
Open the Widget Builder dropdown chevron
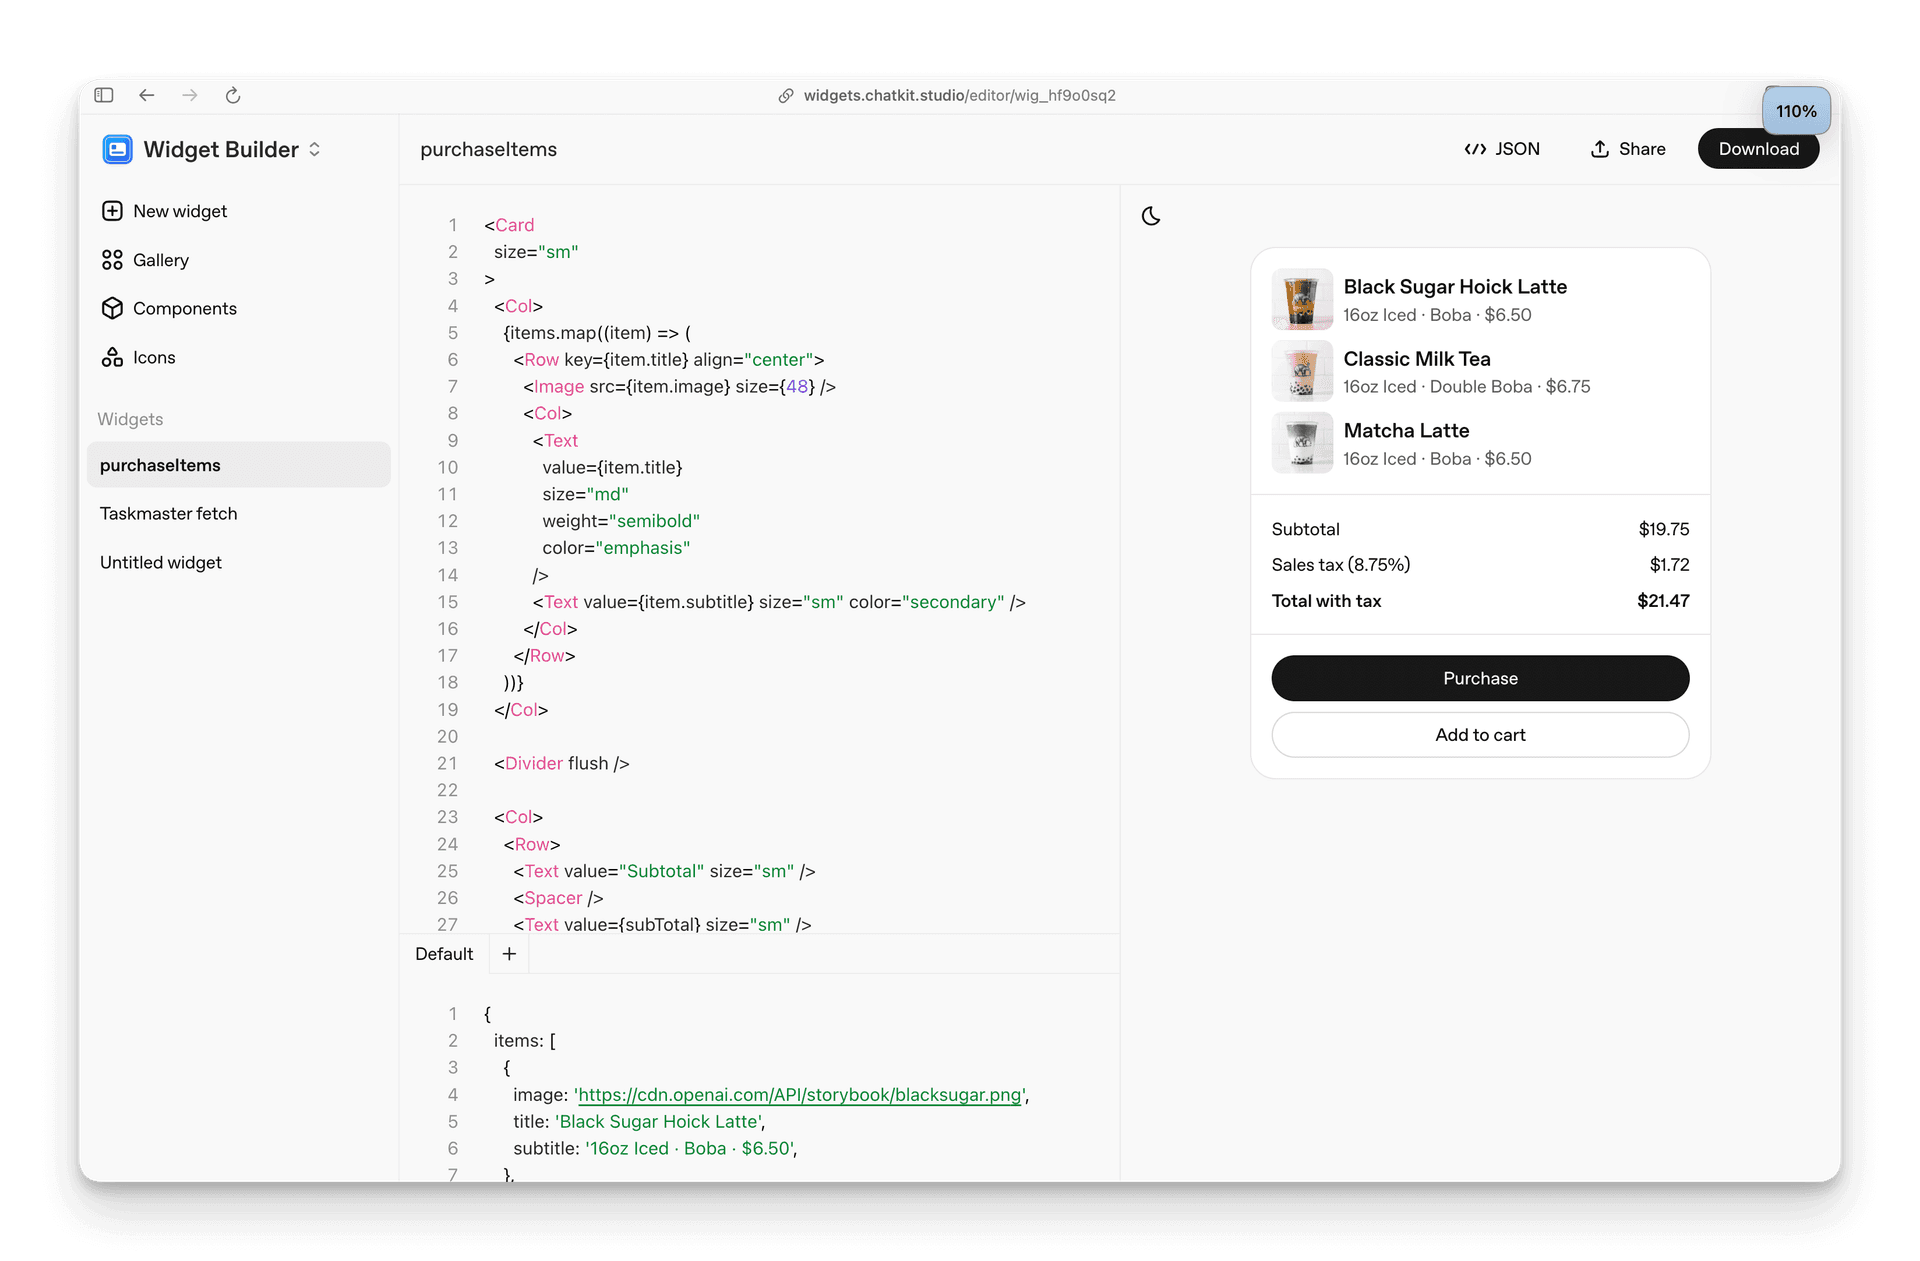point(314,149)
